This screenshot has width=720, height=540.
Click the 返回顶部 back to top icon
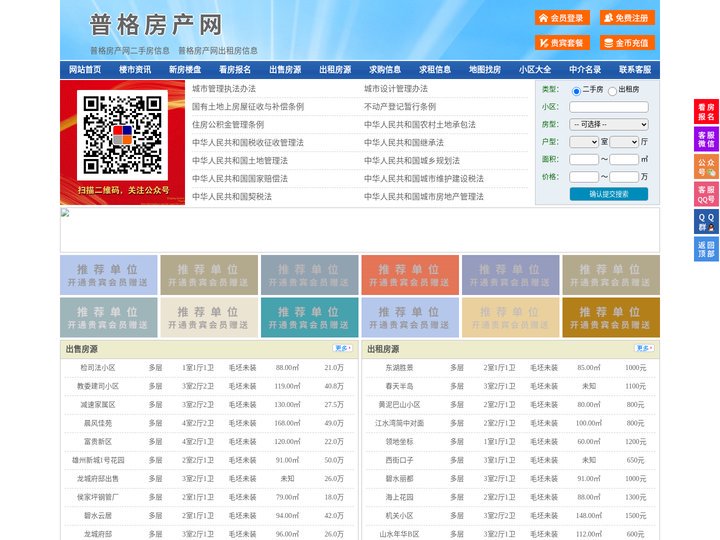[706, 249]
